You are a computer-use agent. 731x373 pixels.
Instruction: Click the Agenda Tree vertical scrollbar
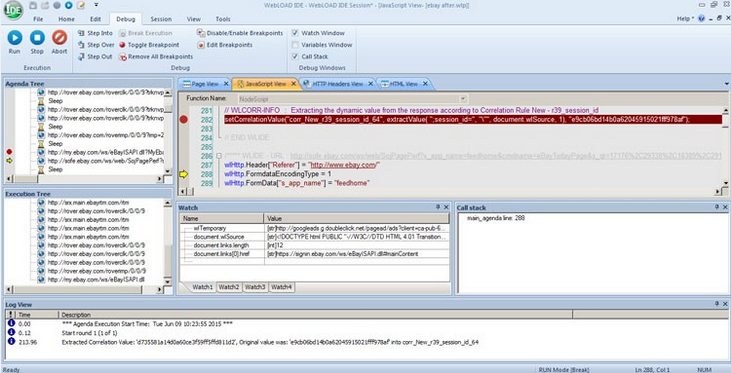point(168,131)
